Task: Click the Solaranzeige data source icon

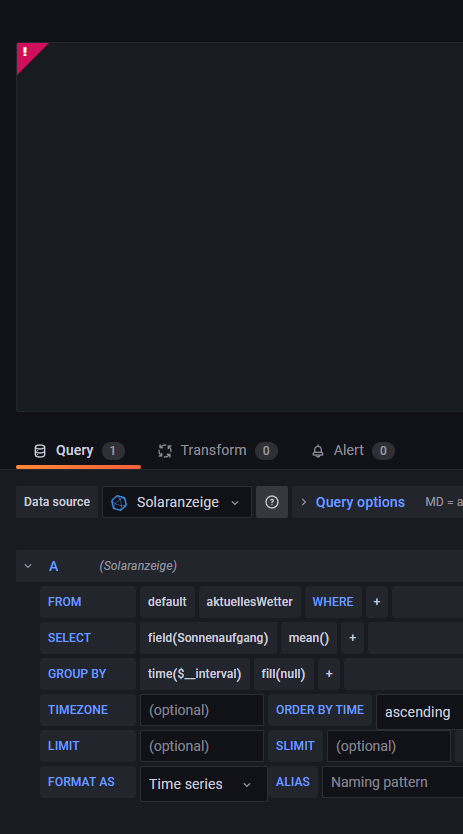Action: click(119, 503)
